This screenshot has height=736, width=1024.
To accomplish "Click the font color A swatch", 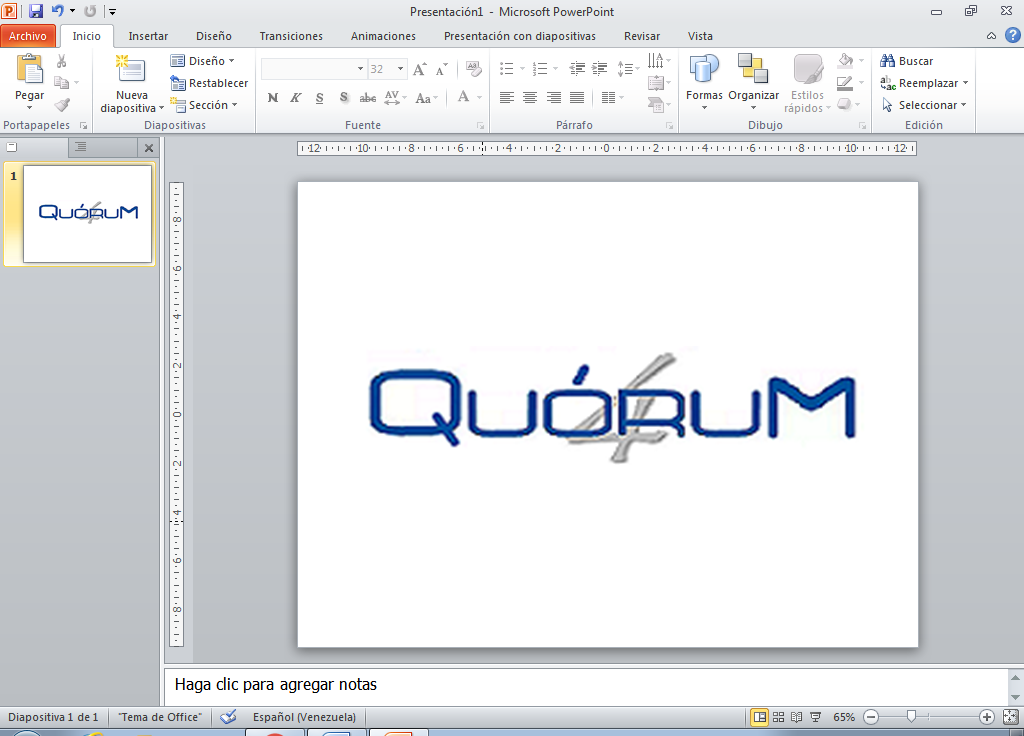I will [464, 98].
